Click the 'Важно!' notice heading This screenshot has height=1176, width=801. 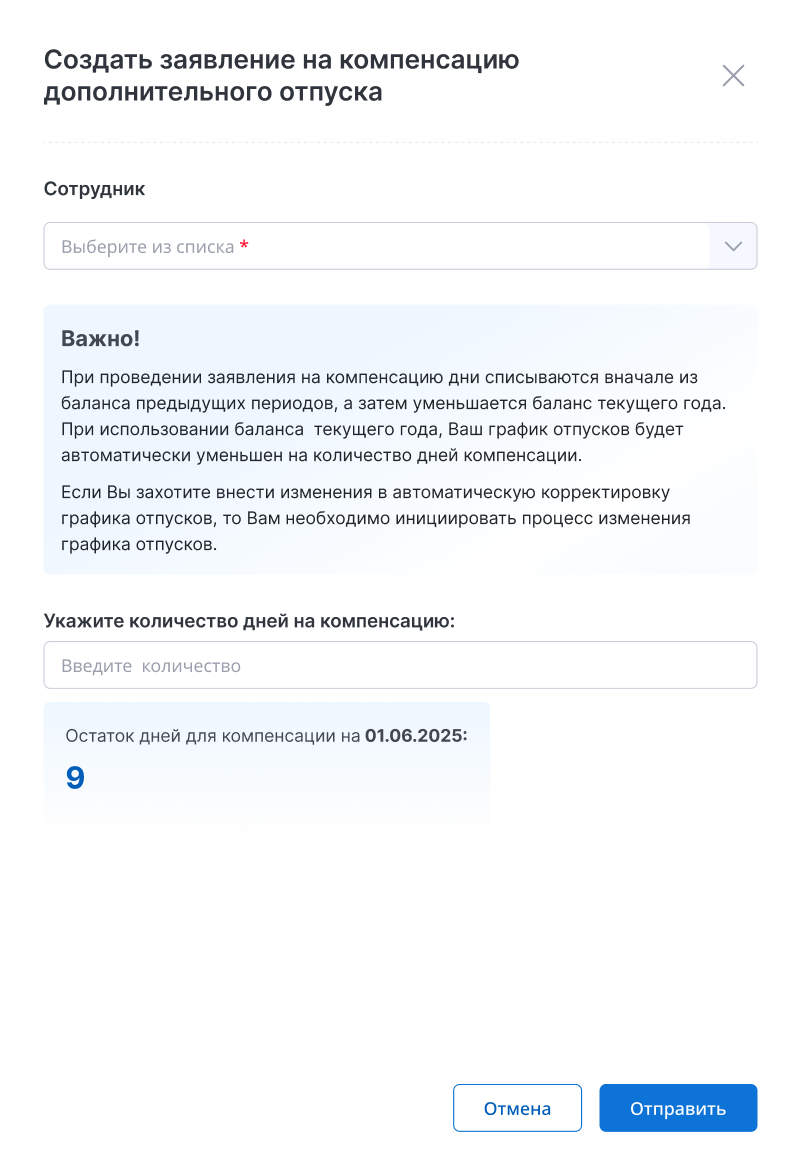click(x=100, y=338)
